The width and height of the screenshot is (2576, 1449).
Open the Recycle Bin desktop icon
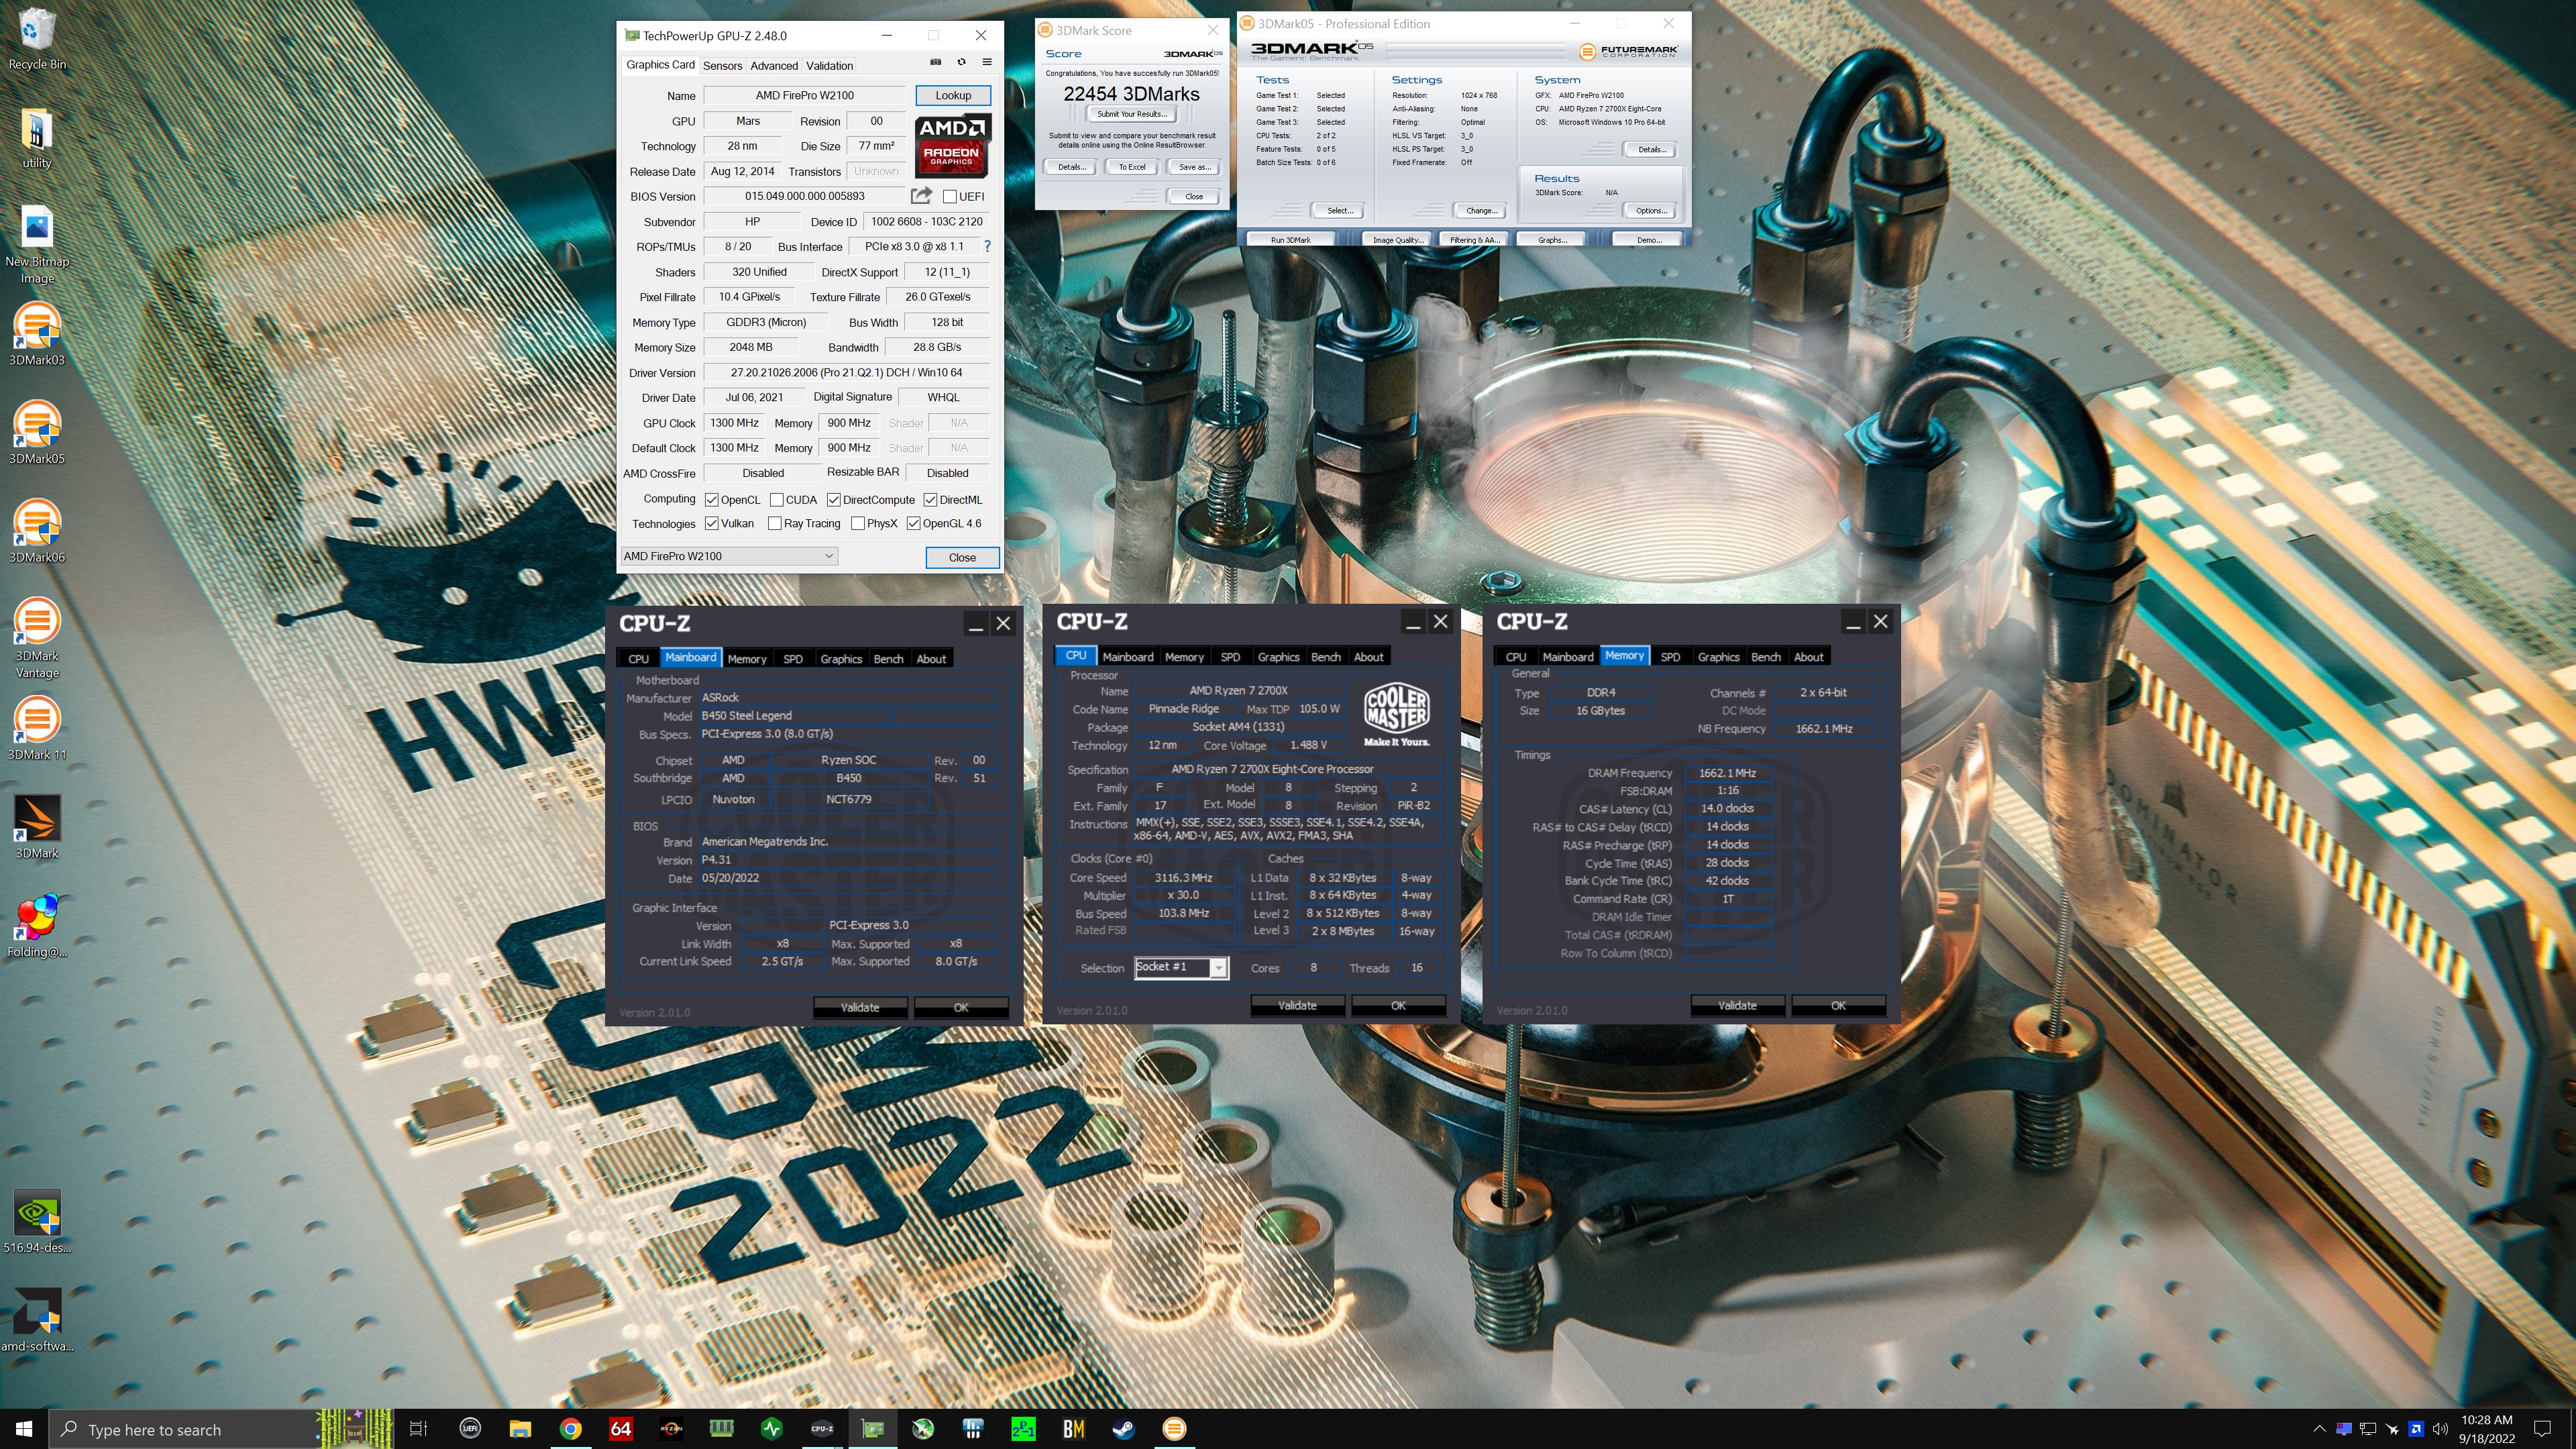[x=37, y=40]
